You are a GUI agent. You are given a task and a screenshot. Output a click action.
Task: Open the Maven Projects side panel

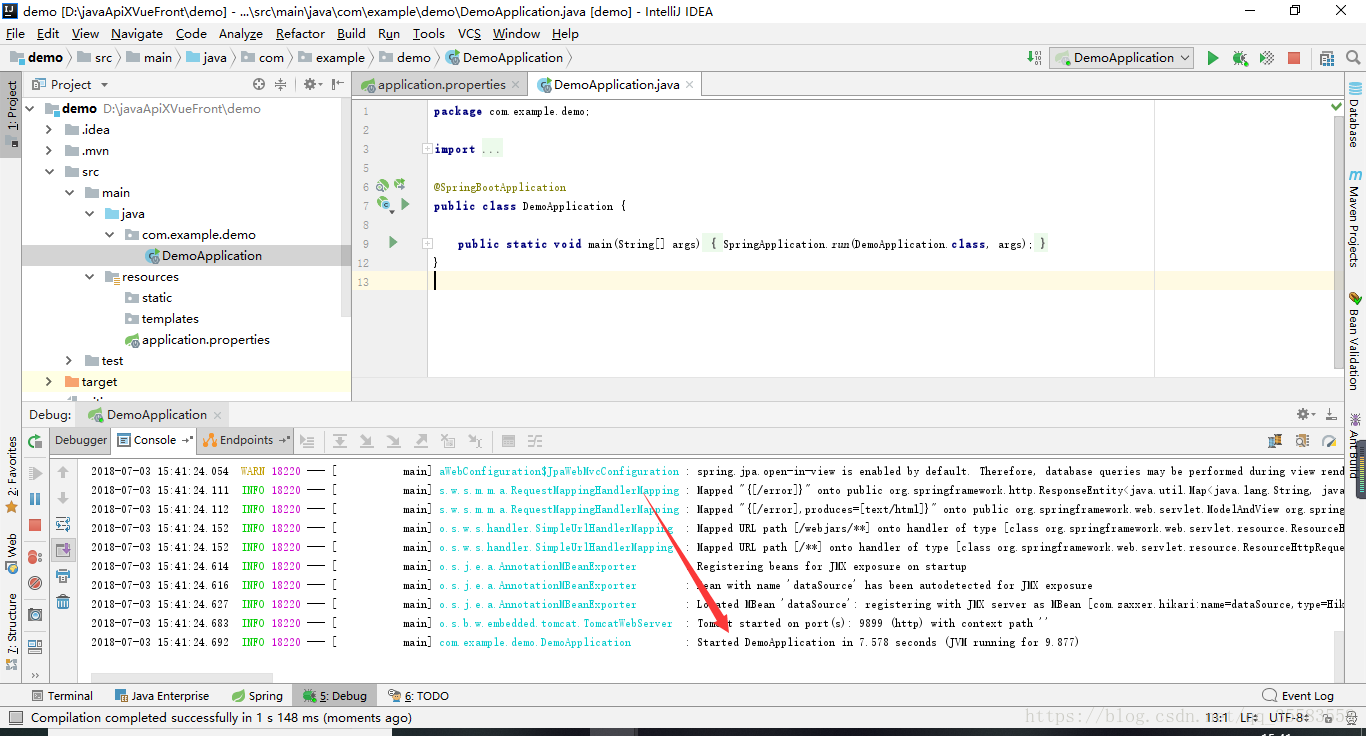[1355, 218]
